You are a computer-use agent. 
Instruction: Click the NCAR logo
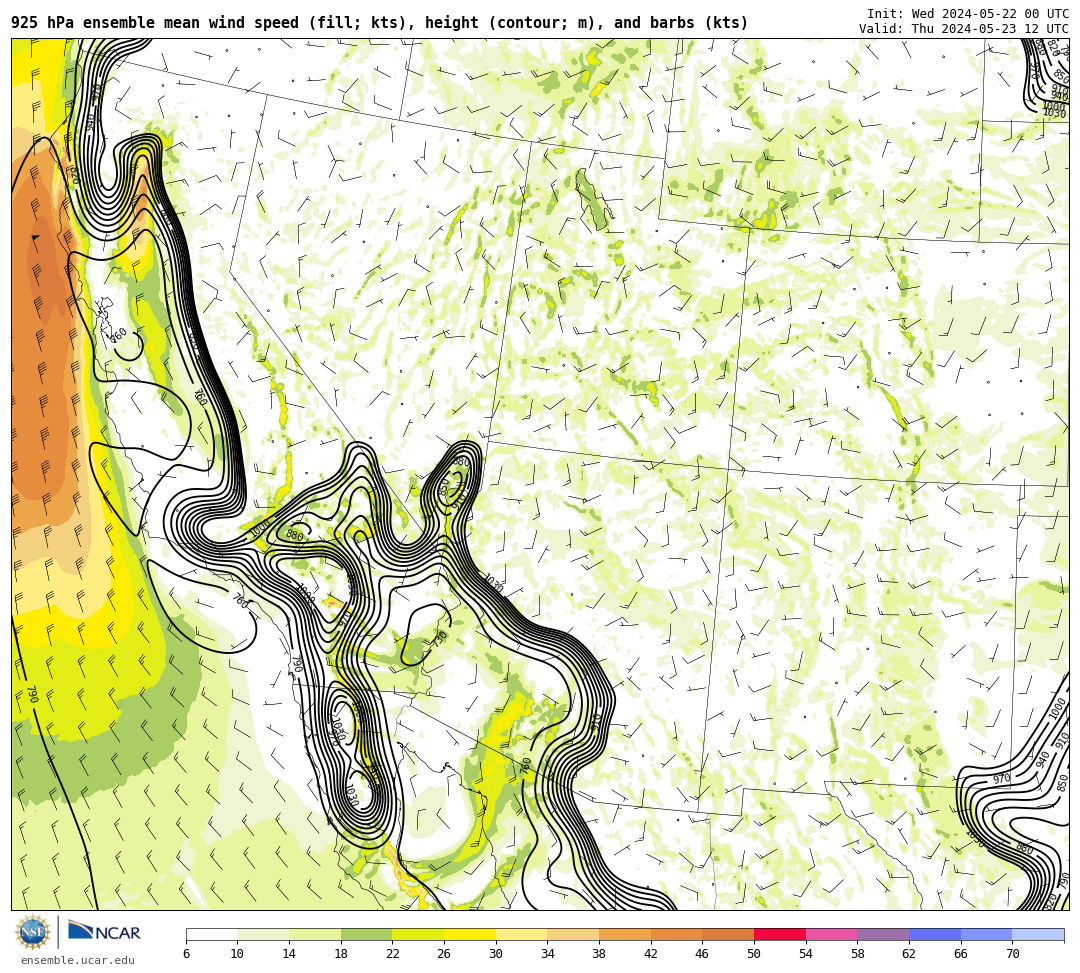104,932
